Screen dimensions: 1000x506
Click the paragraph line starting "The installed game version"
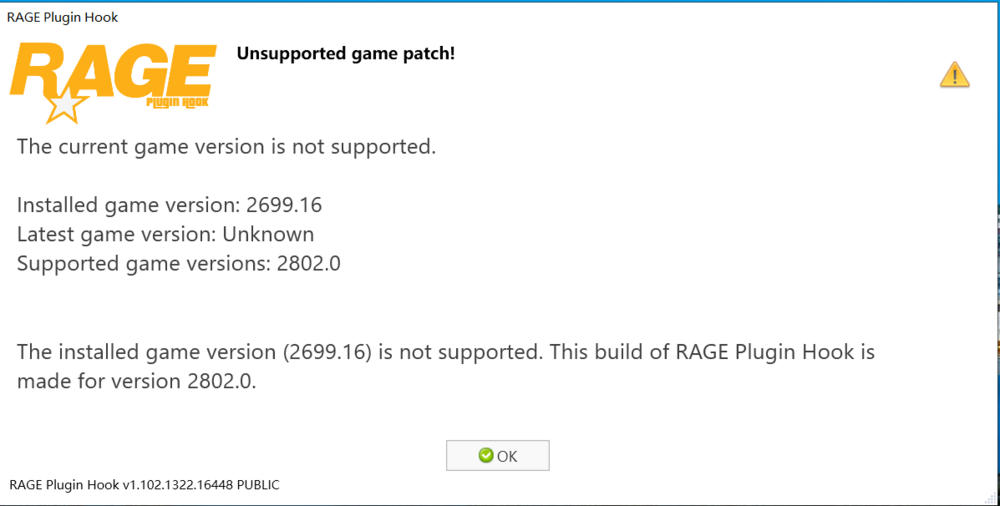pyautogui.click(x=446, y=352)
